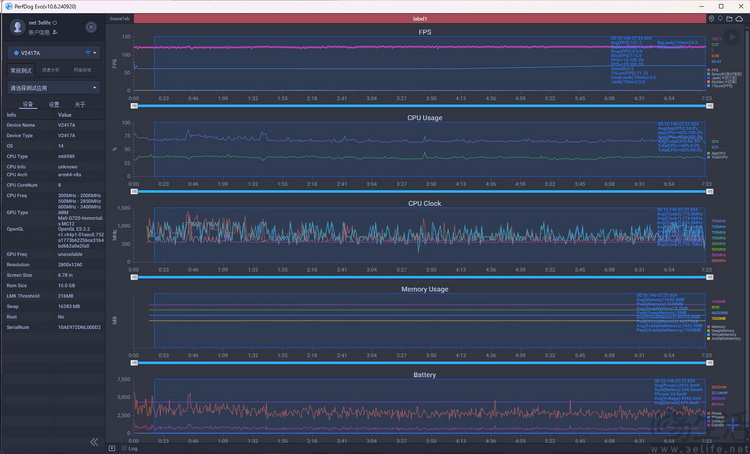
Task: Toggle Smooth series in FPS legend
Action: pos(725,74)
